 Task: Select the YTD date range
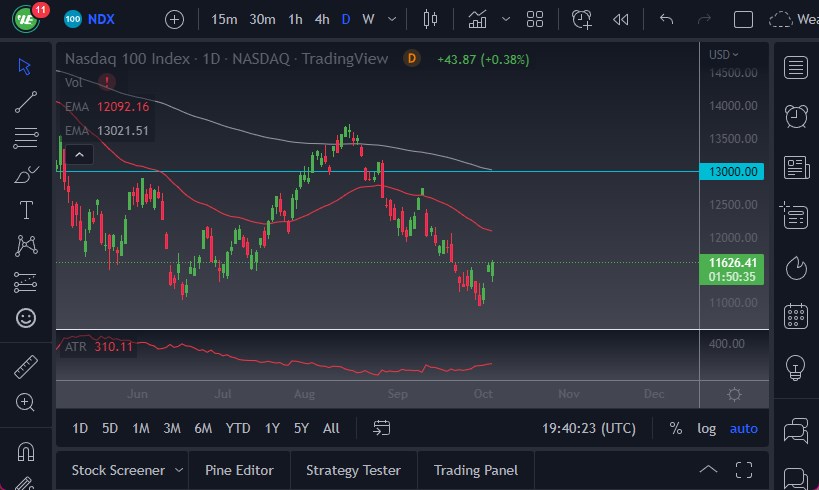(x=237, y=428)
